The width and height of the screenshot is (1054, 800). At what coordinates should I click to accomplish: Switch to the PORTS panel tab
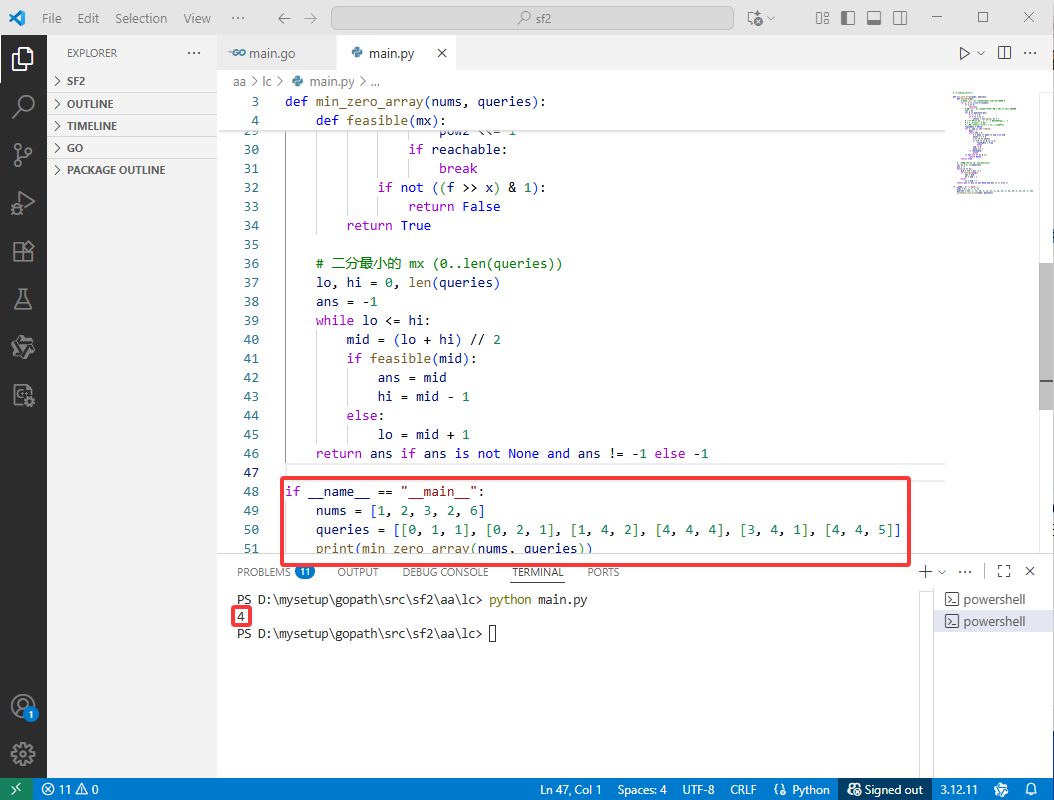click(603, 572)
